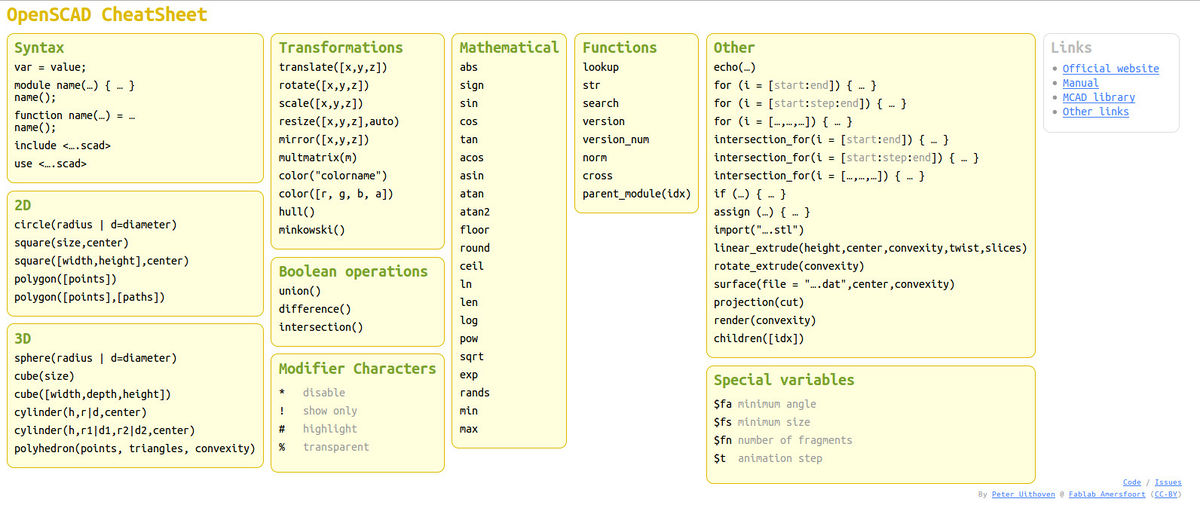Open the parent_module(idx) function entry

point(636,194)
